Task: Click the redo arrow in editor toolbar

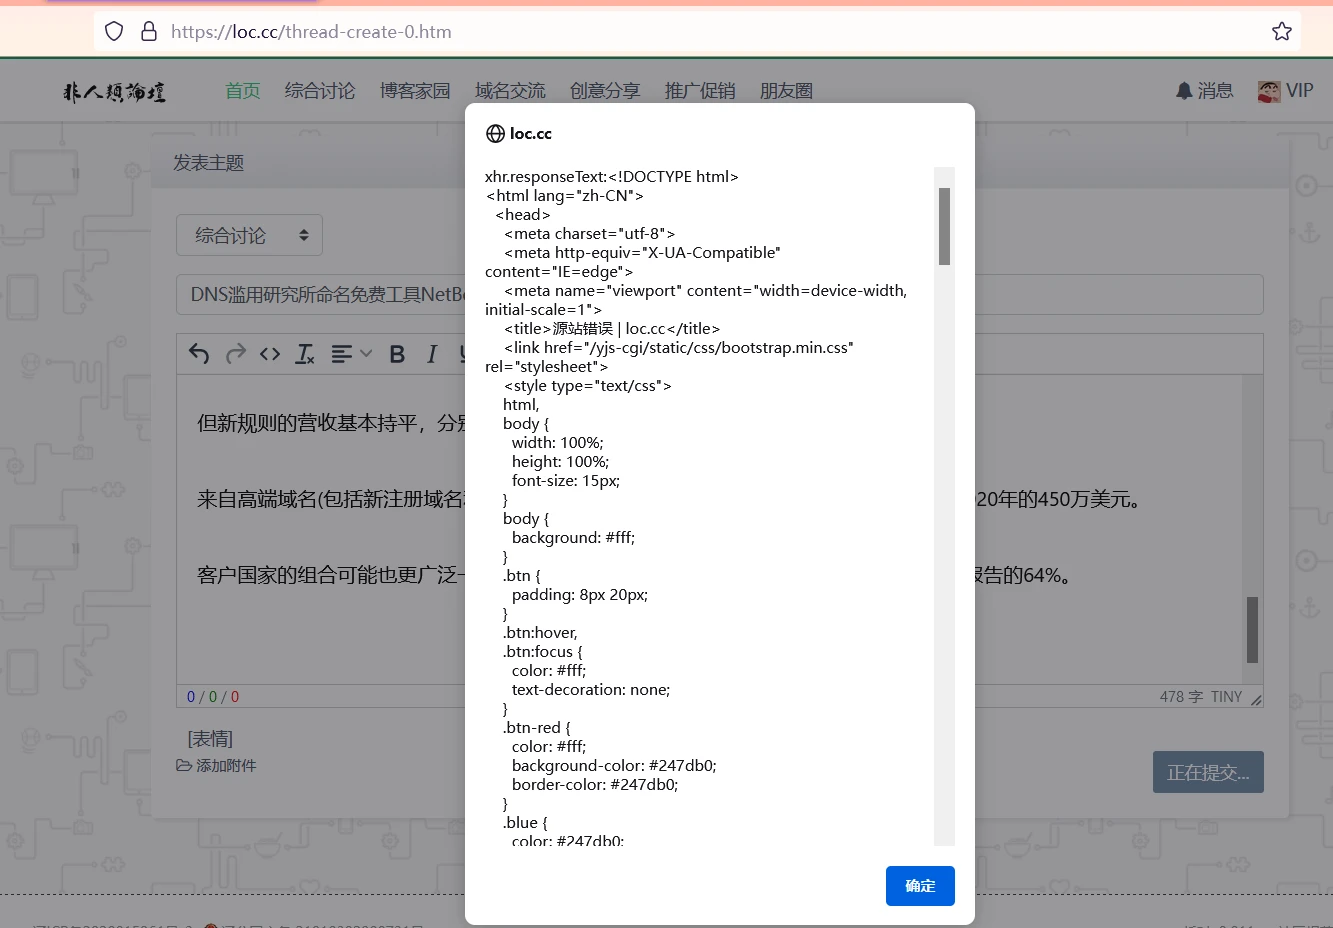Action: coord(235,354)
